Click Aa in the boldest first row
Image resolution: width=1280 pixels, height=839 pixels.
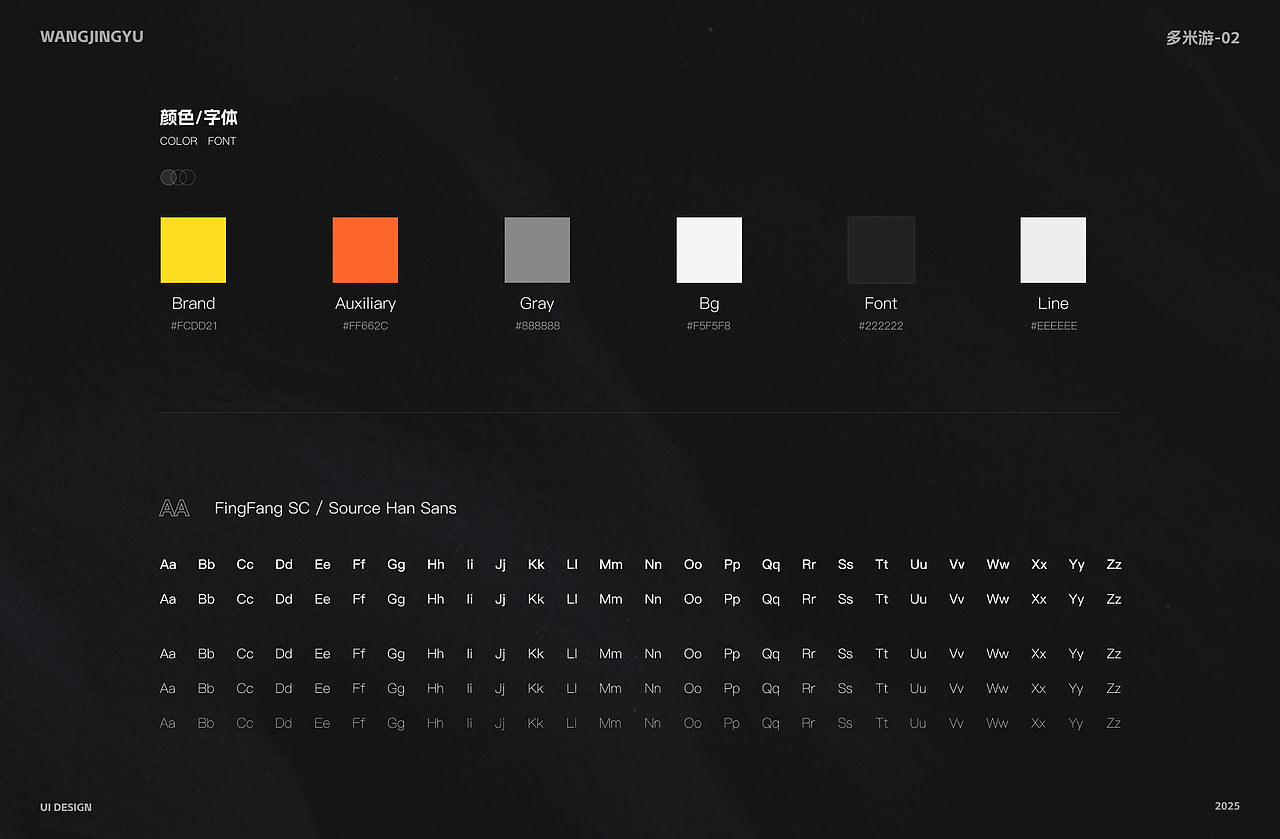(x=168, y=564)
